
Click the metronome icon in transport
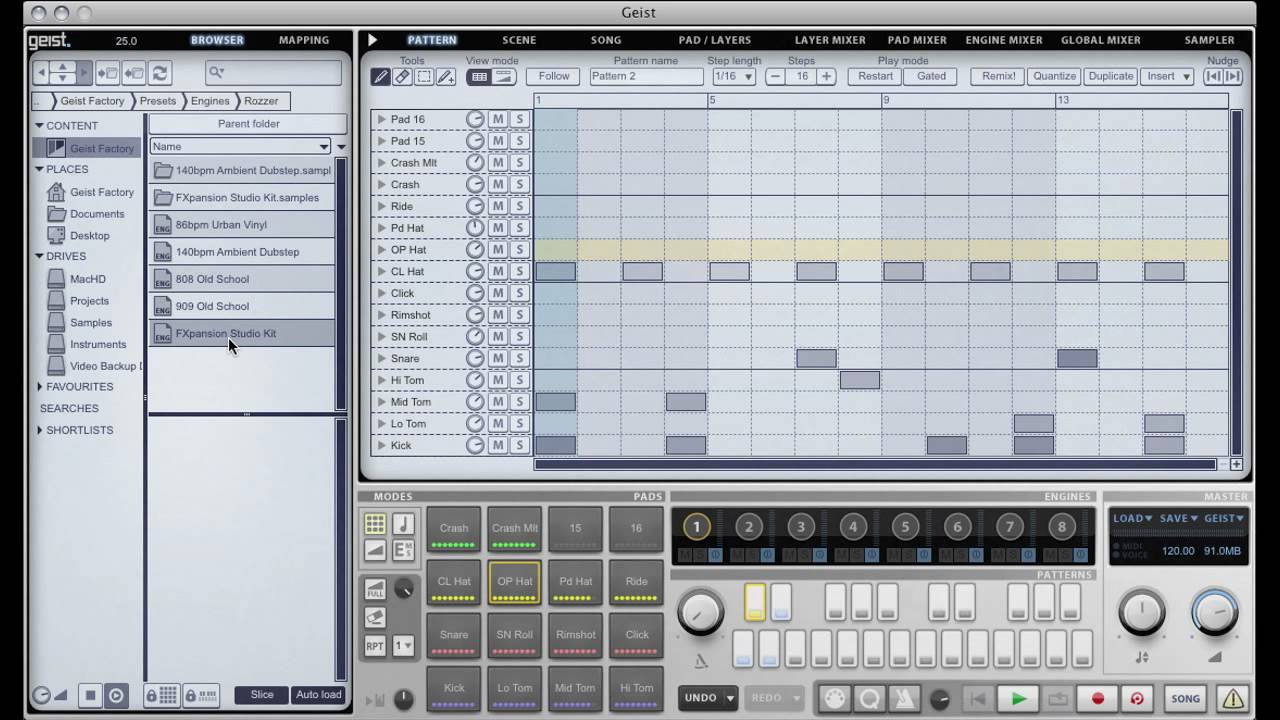(905, 699)
